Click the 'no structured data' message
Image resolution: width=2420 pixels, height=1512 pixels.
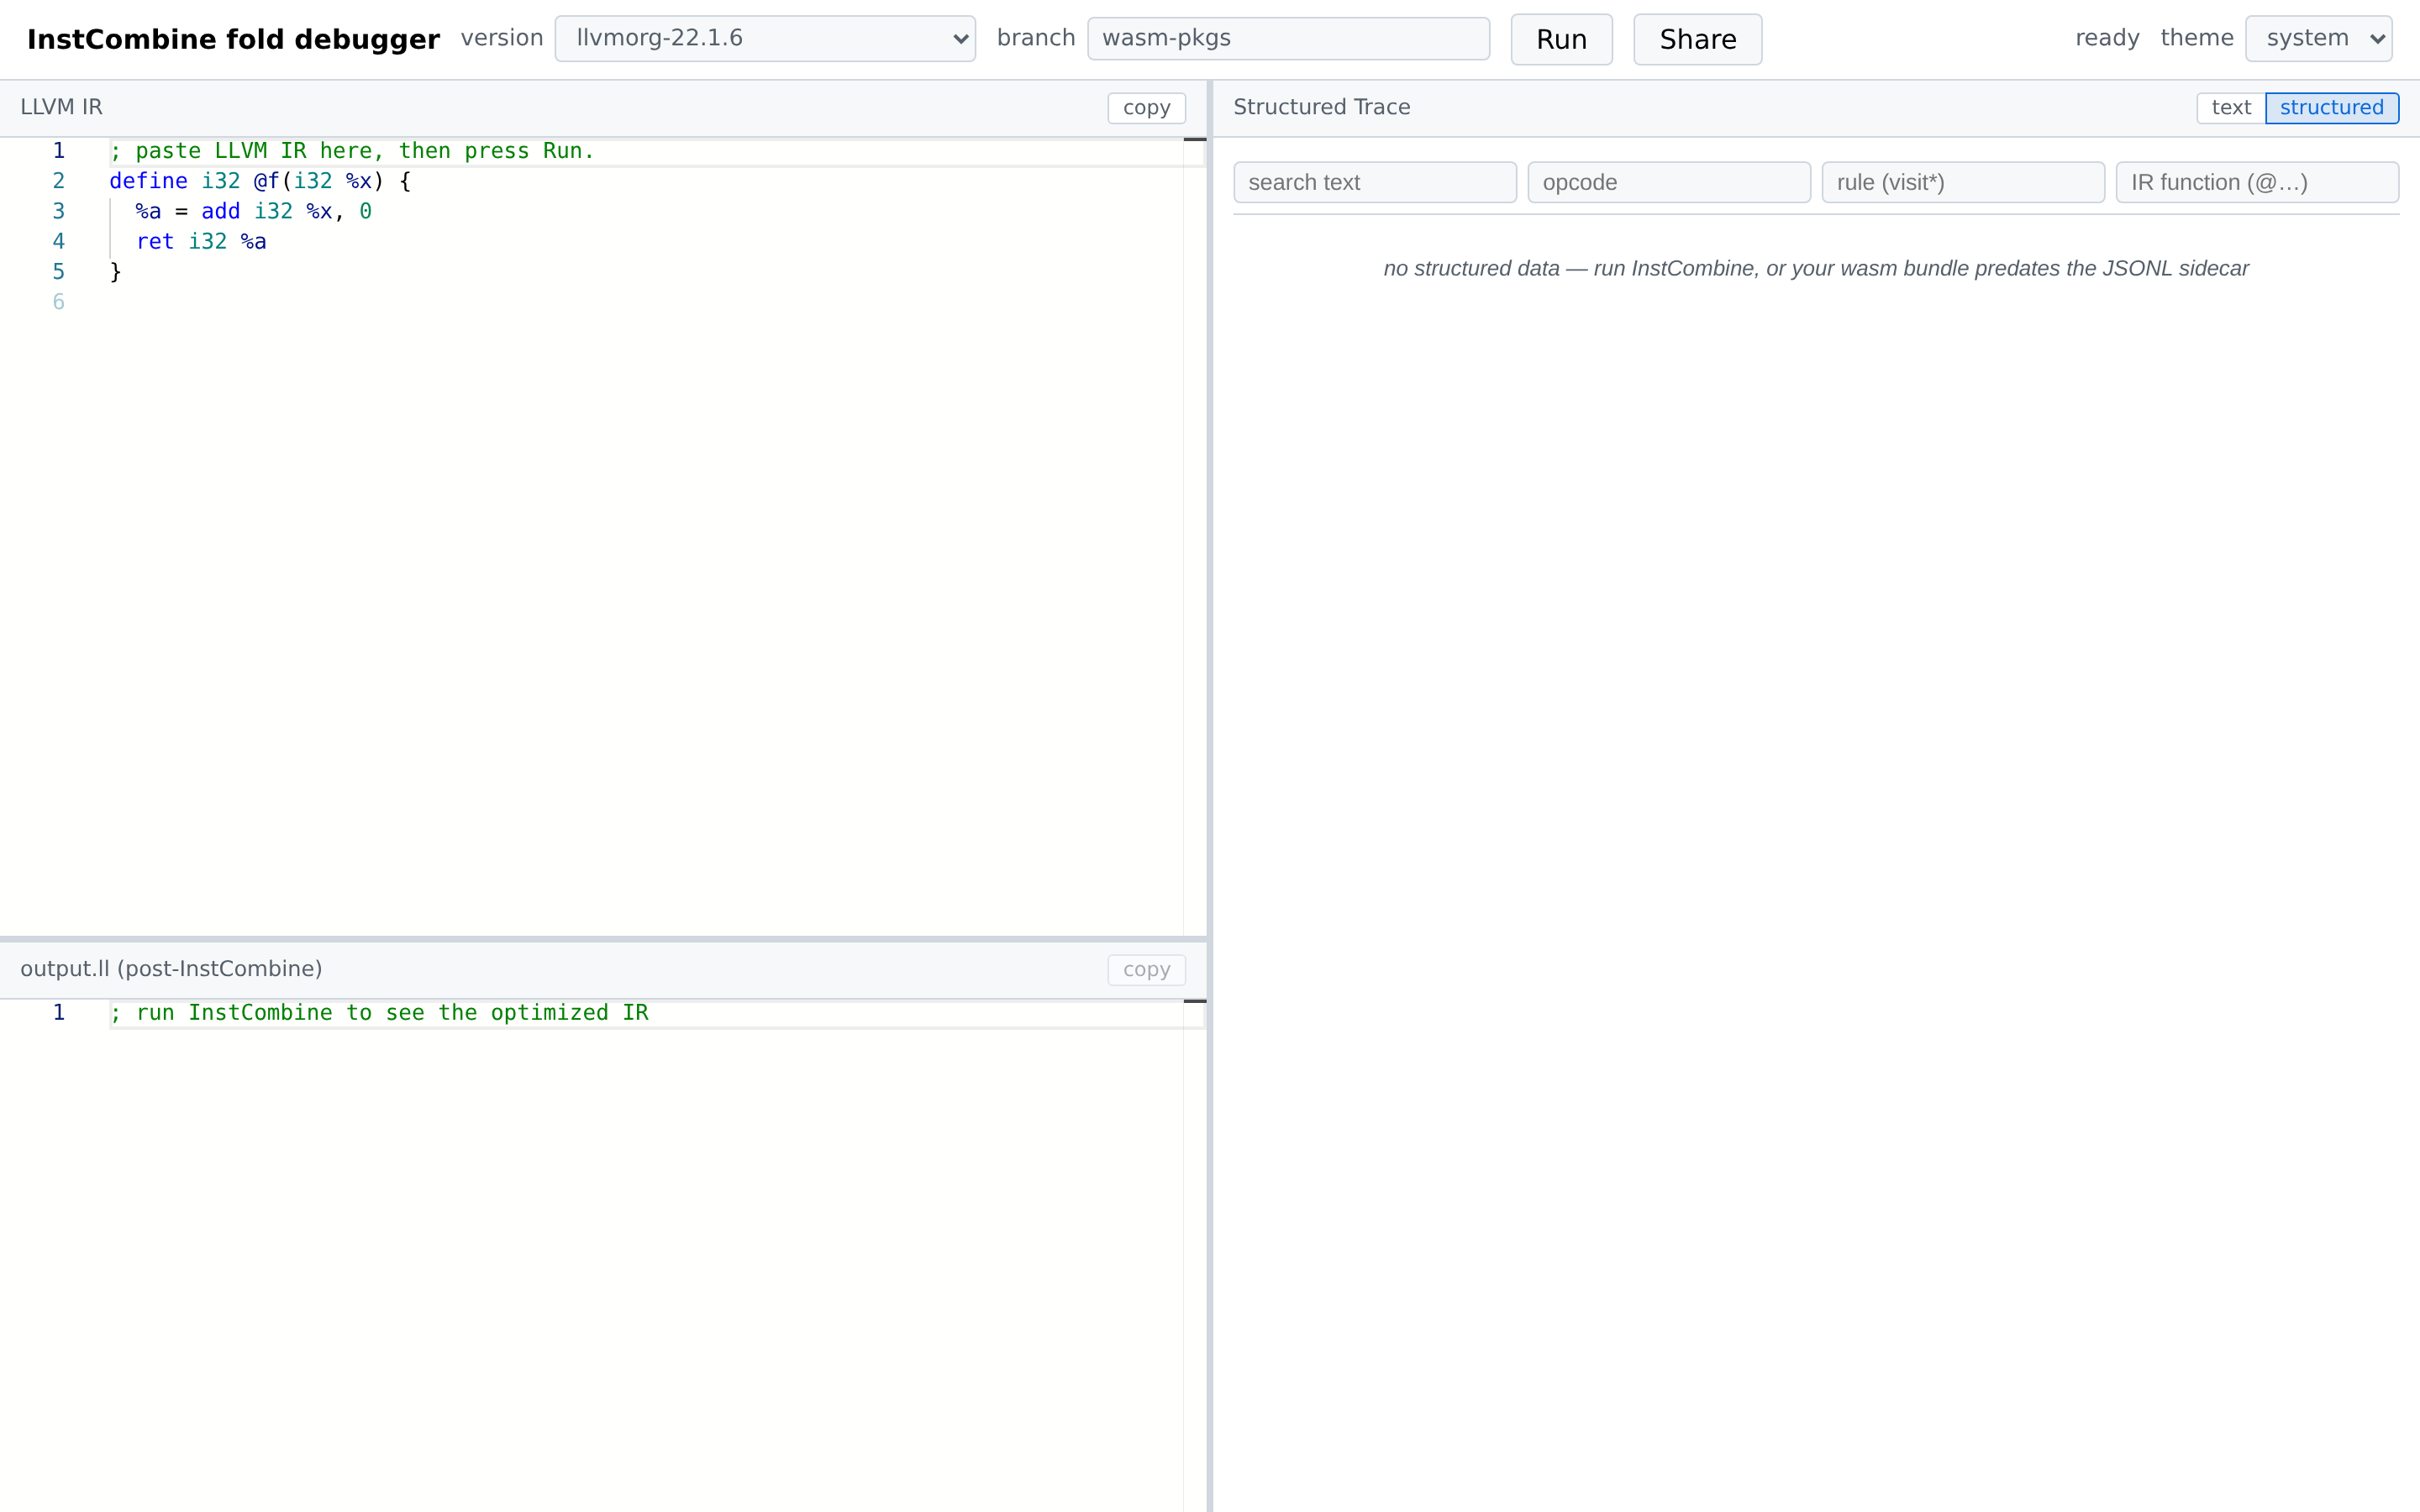1816,269
